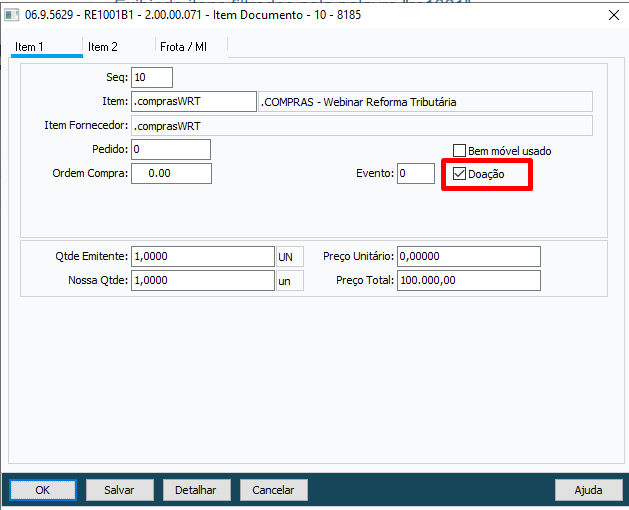This screenshot has width=629, height=510.
Task: Click the UN unit box beside Qtde Emitente
Action: [290, 256]
